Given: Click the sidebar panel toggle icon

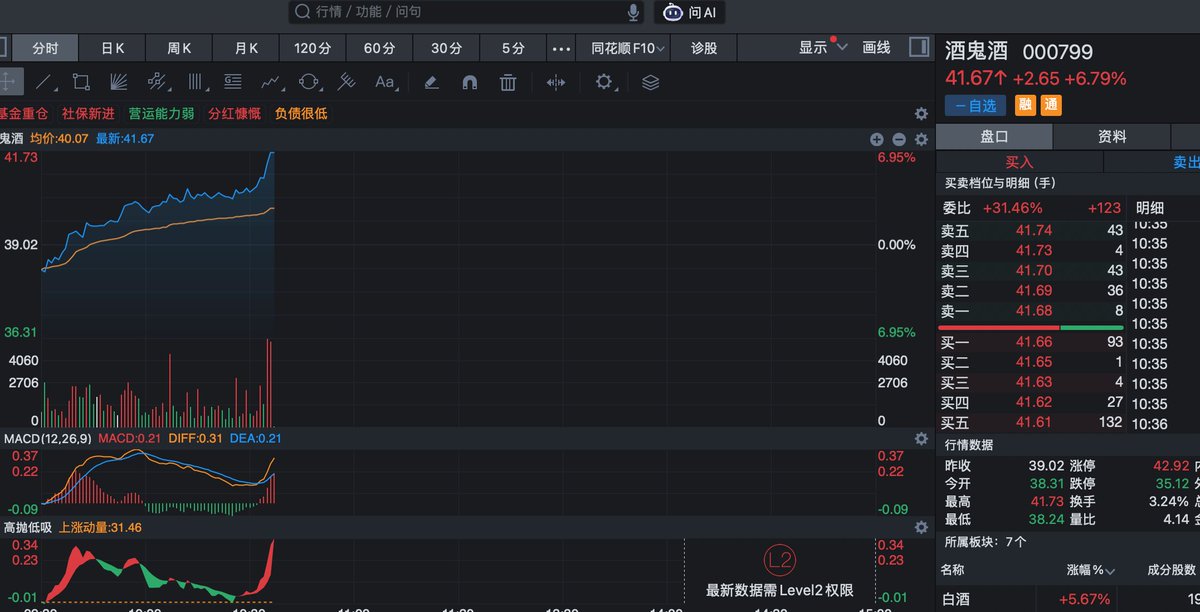Looking at the screenshot, I should point(918,47).
